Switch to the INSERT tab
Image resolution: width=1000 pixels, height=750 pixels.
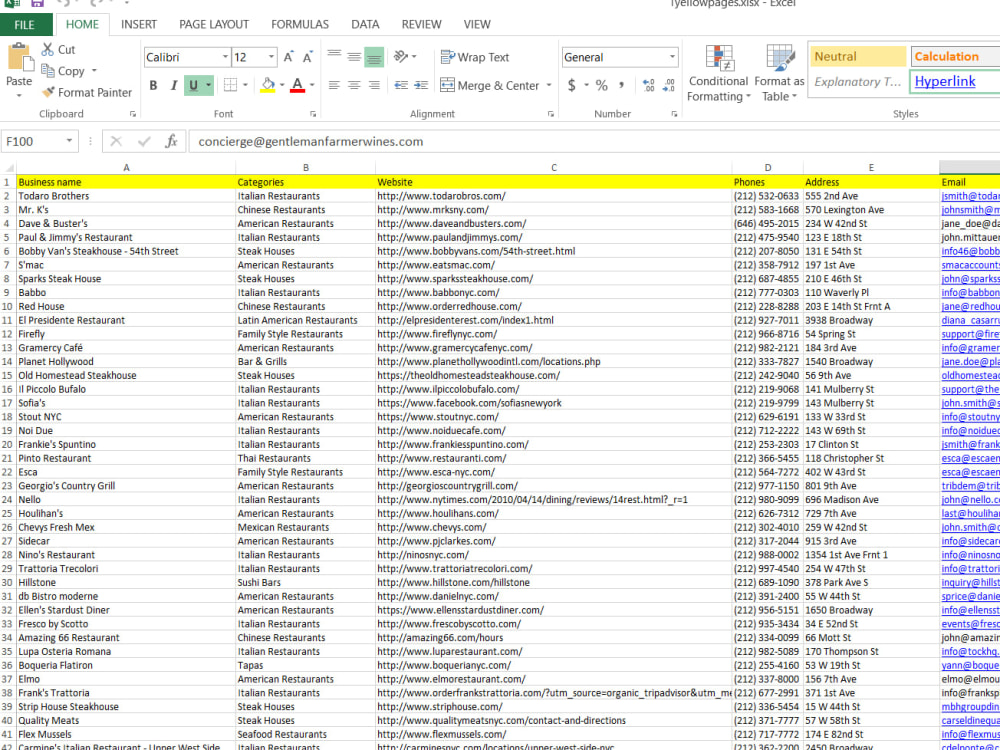138,25
